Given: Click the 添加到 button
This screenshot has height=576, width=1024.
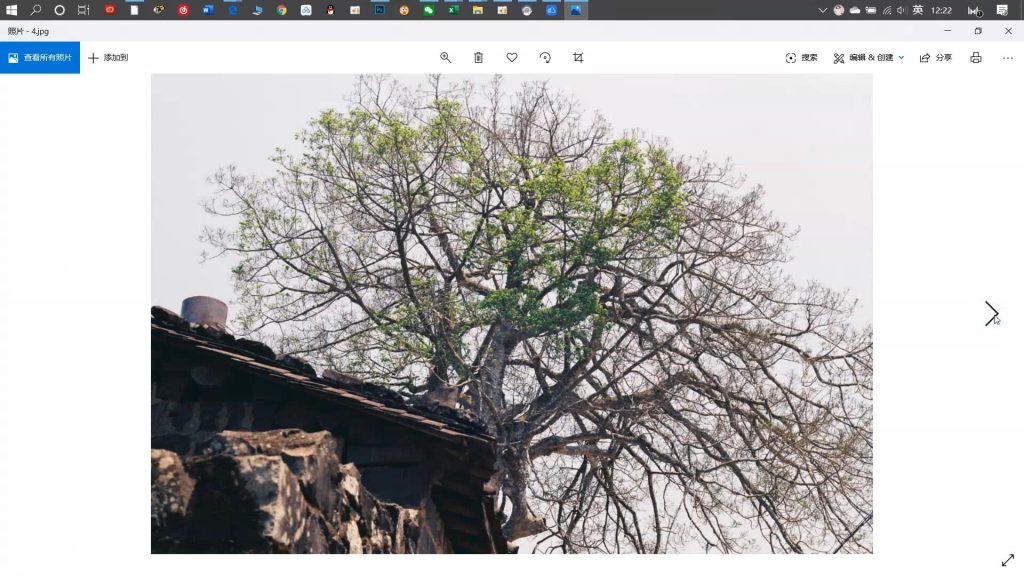Looking at the screenshot, I should tap(108, 57).
